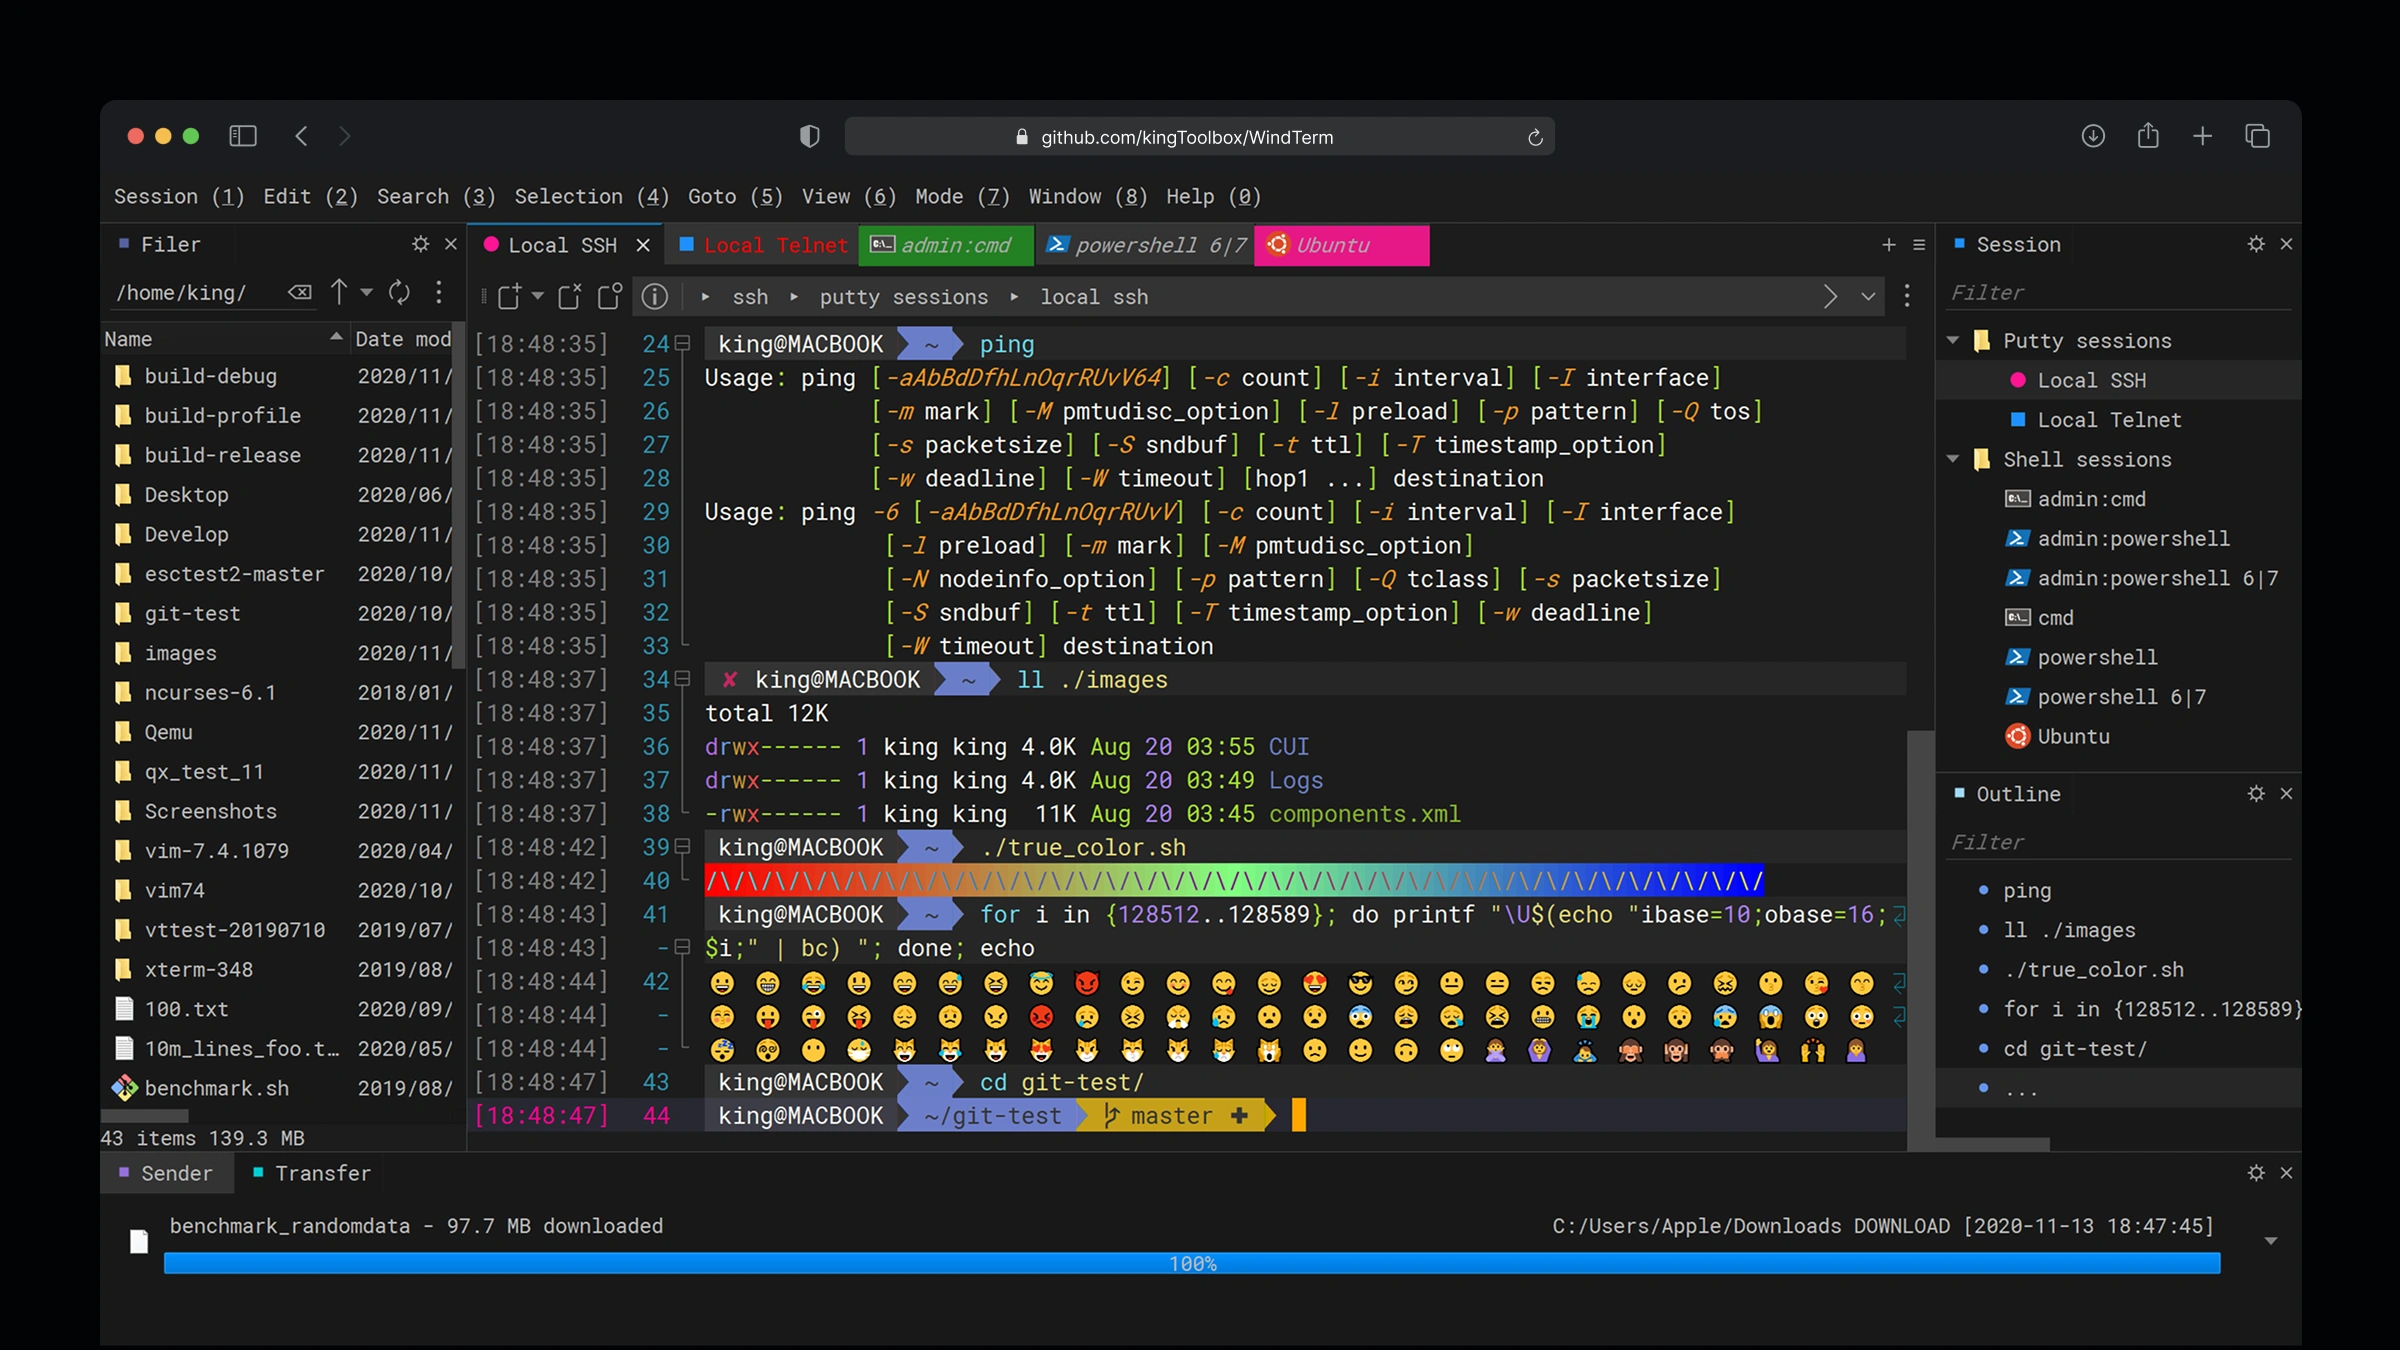Click the Session panel Filter field
Viewport: 2400px width, 1350px height.
pyautogui.click(x=2119, y=293)
